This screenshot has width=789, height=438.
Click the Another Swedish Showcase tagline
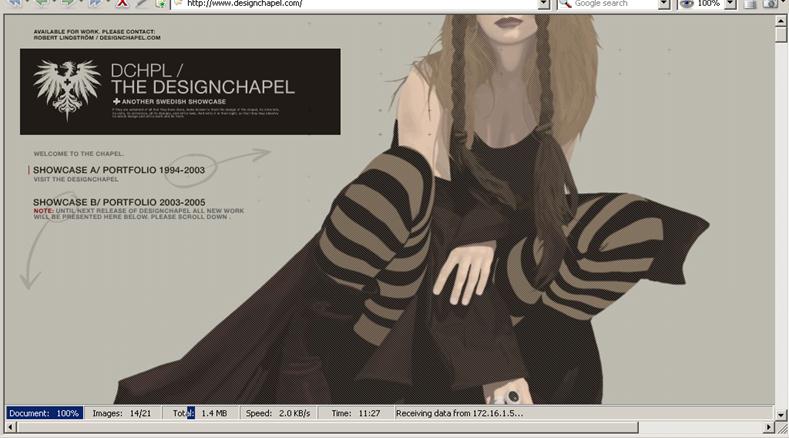point(170,102)
